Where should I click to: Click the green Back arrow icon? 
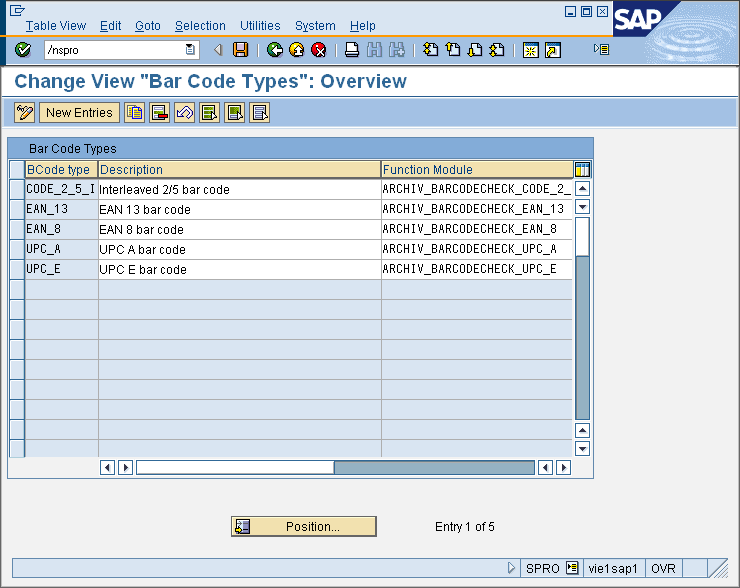(x=274, y=50)
